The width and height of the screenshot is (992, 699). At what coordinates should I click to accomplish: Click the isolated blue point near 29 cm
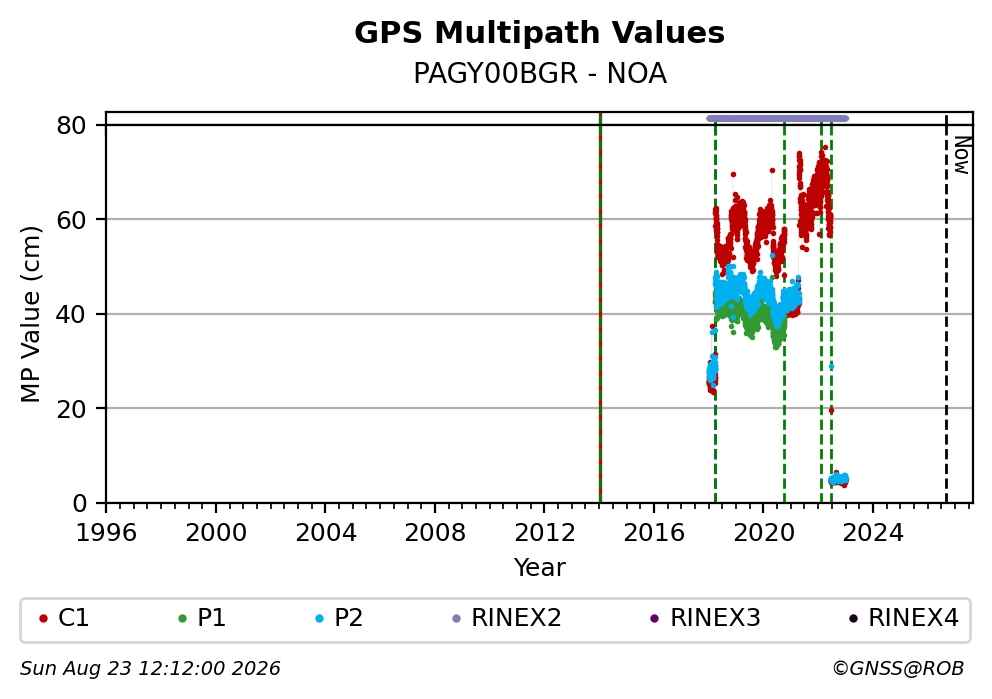click(x=831, y=367)
